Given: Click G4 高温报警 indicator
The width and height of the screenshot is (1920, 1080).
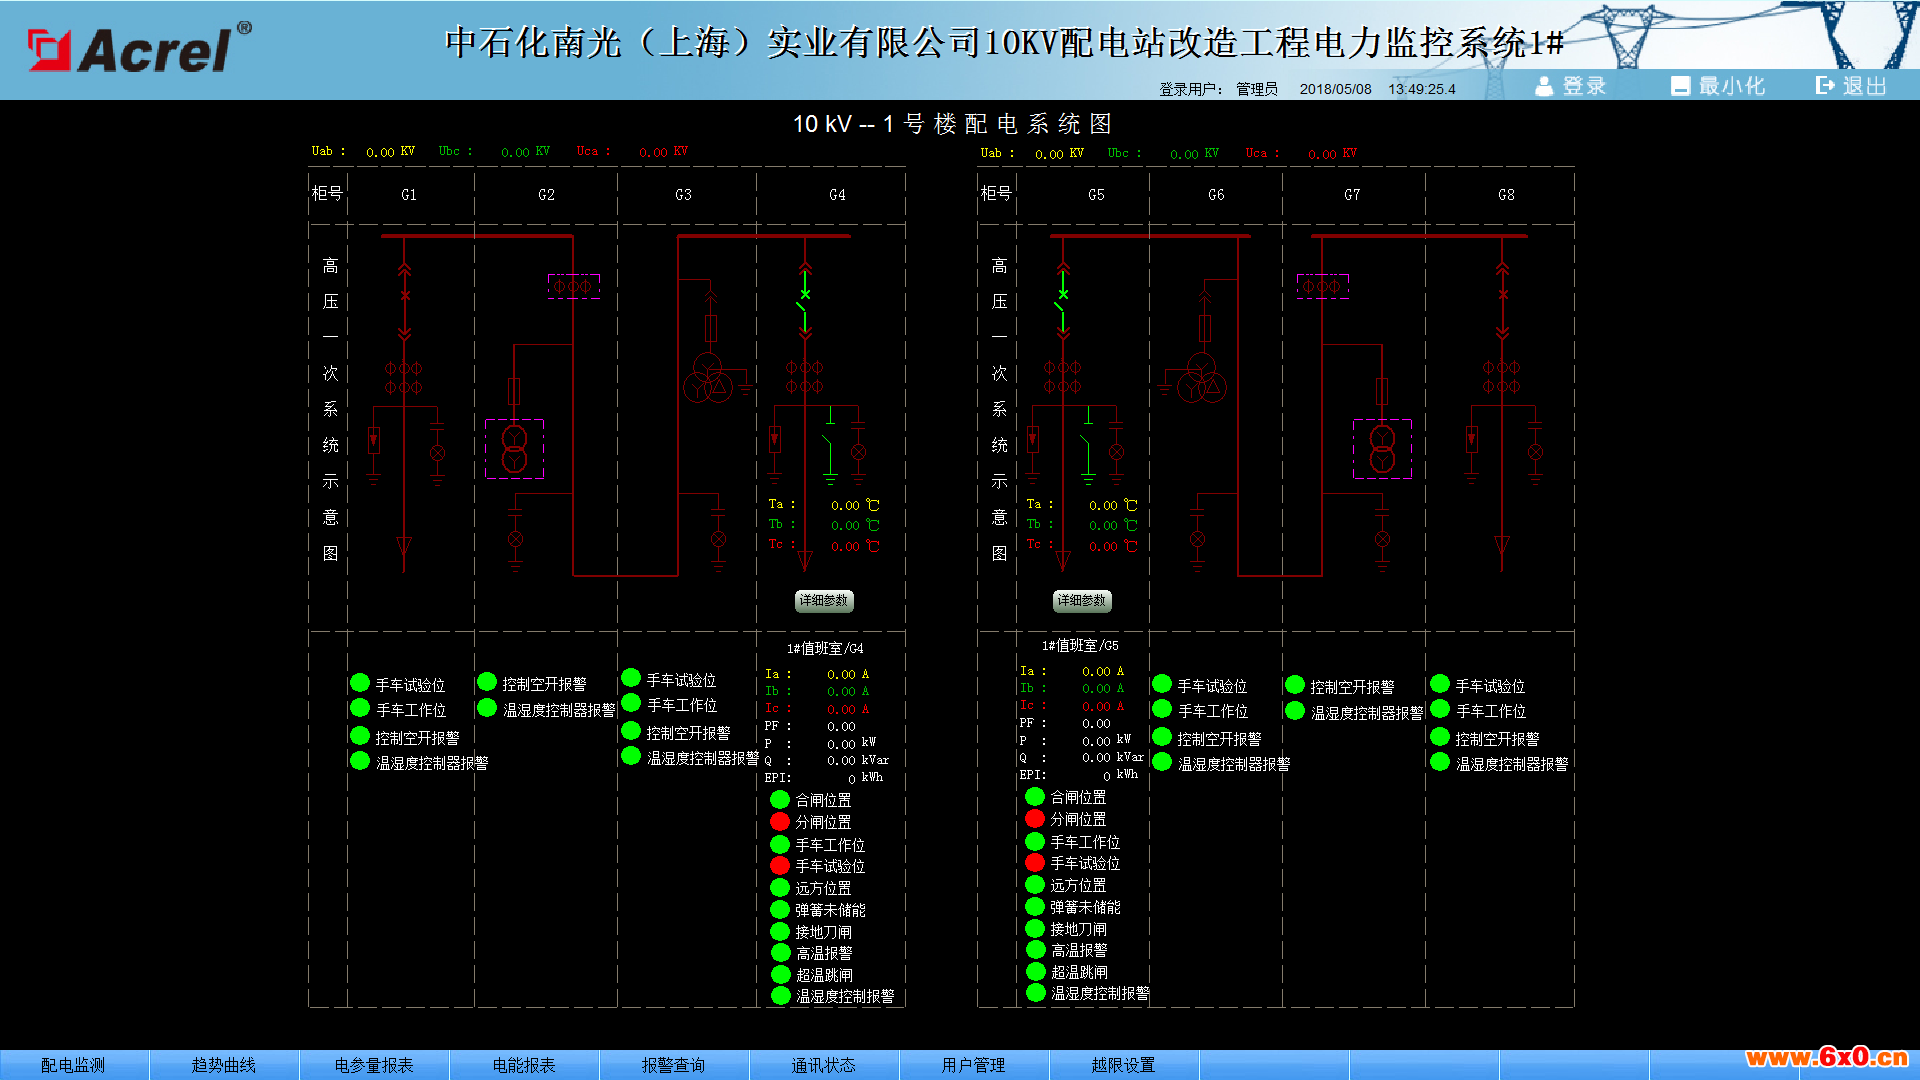Looking at the screenshot, I should 780,953.
